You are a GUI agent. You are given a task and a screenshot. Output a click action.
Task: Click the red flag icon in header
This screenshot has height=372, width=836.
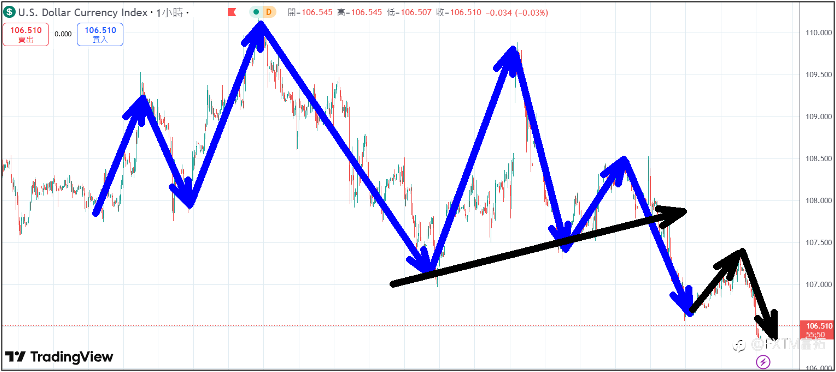coord(231,12)
